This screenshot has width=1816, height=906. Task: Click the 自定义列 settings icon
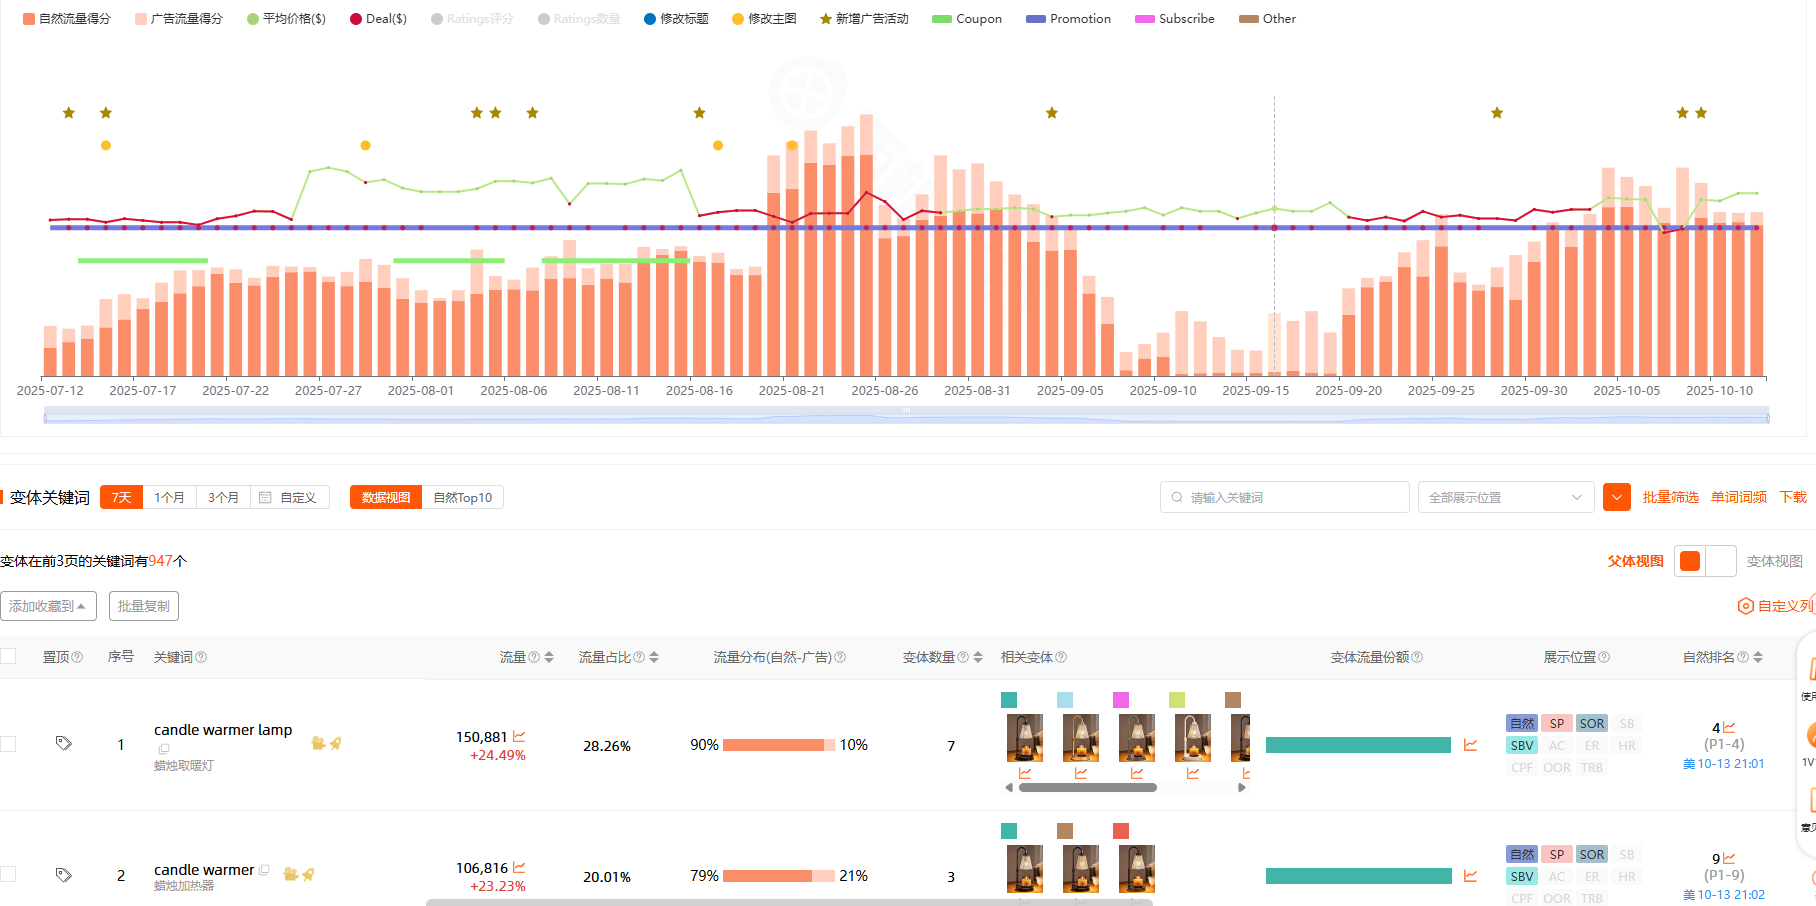click(x=1745, y=606)
